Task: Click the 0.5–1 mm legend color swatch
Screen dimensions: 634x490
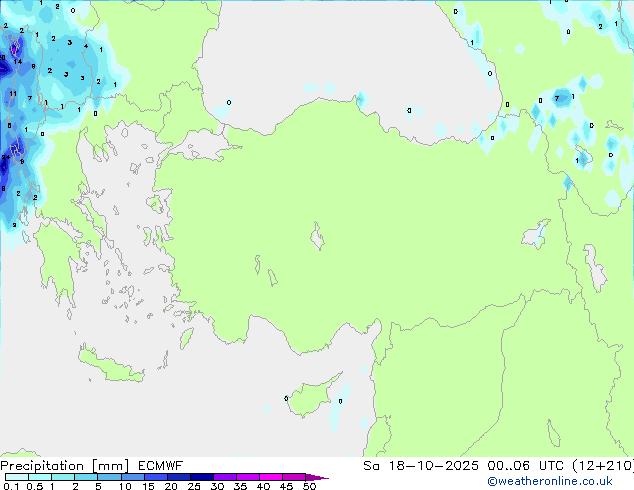Action: click(x=40, y=477)
